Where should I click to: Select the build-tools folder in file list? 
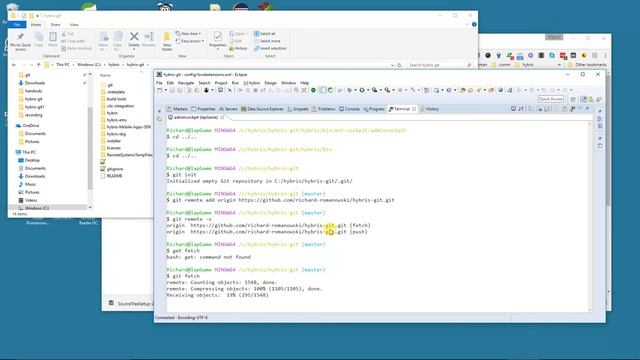(x=116, y=99)
